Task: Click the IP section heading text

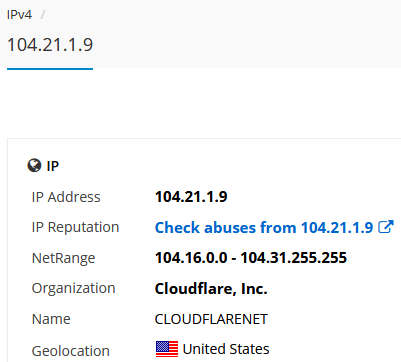Action: coord(53,166)
